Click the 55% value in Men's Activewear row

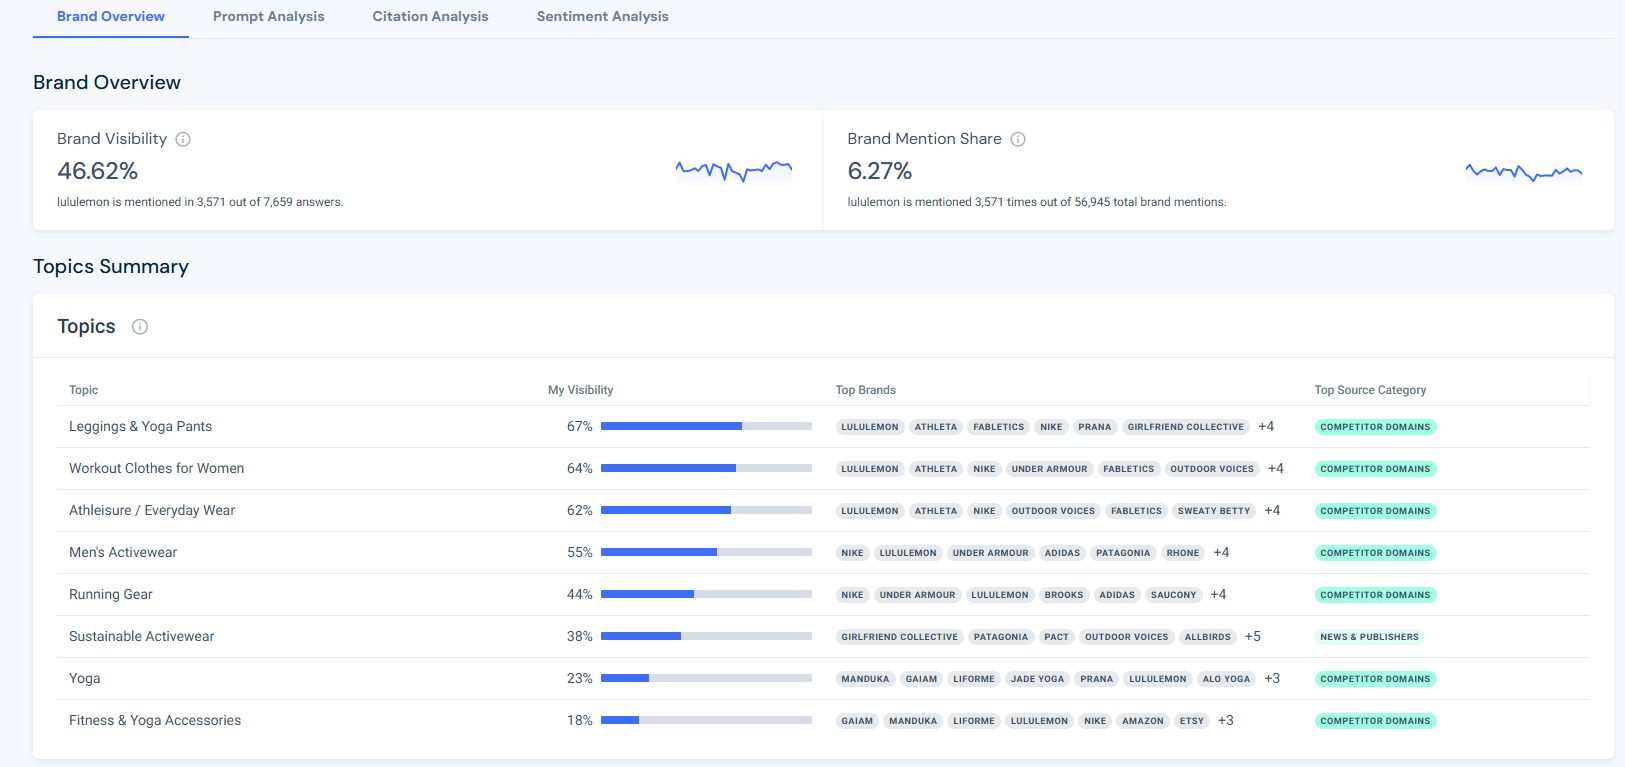(580, 552)
